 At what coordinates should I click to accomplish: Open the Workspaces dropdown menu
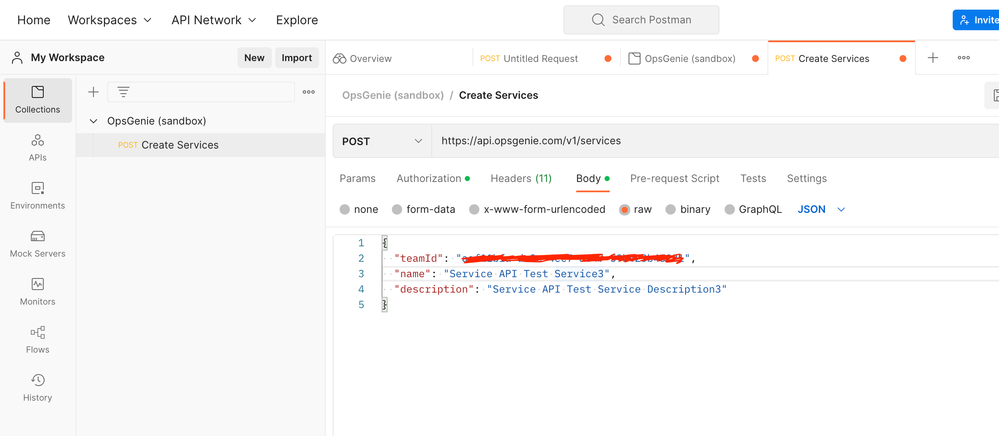point(110,20)
